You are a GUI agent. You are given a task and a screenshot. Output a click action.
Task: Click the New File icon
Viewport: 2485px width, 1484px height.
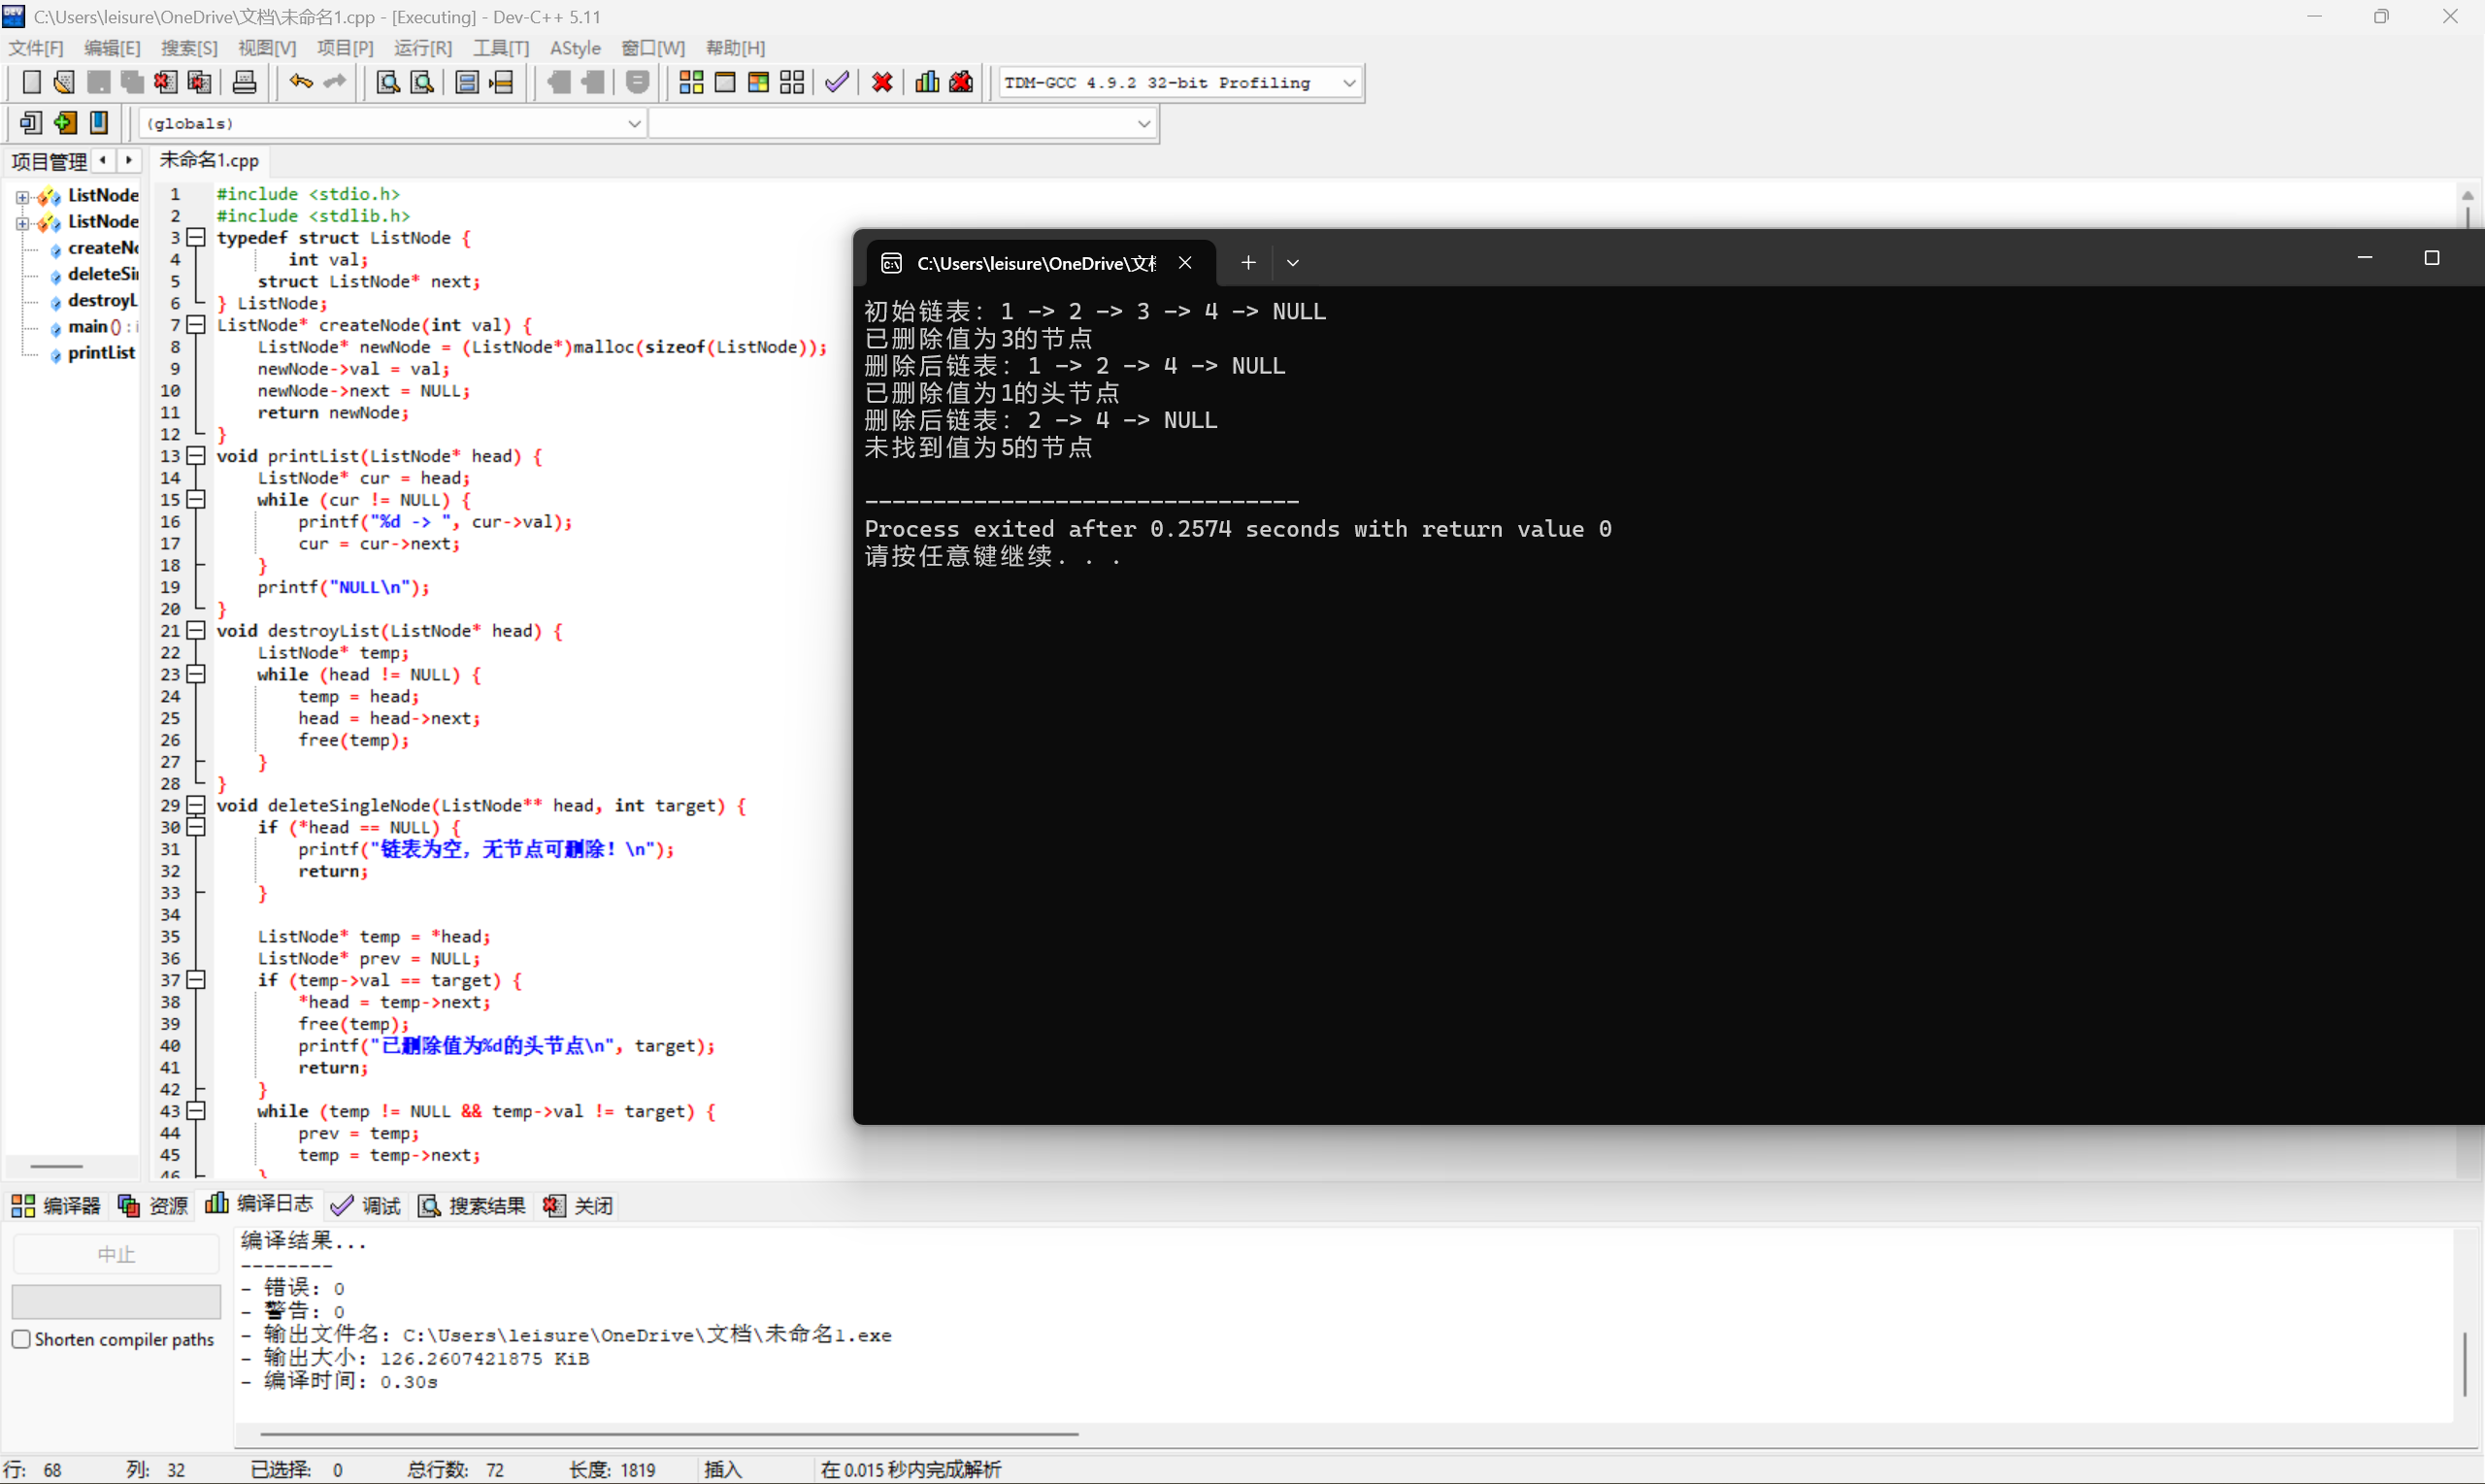pos(31,82)
